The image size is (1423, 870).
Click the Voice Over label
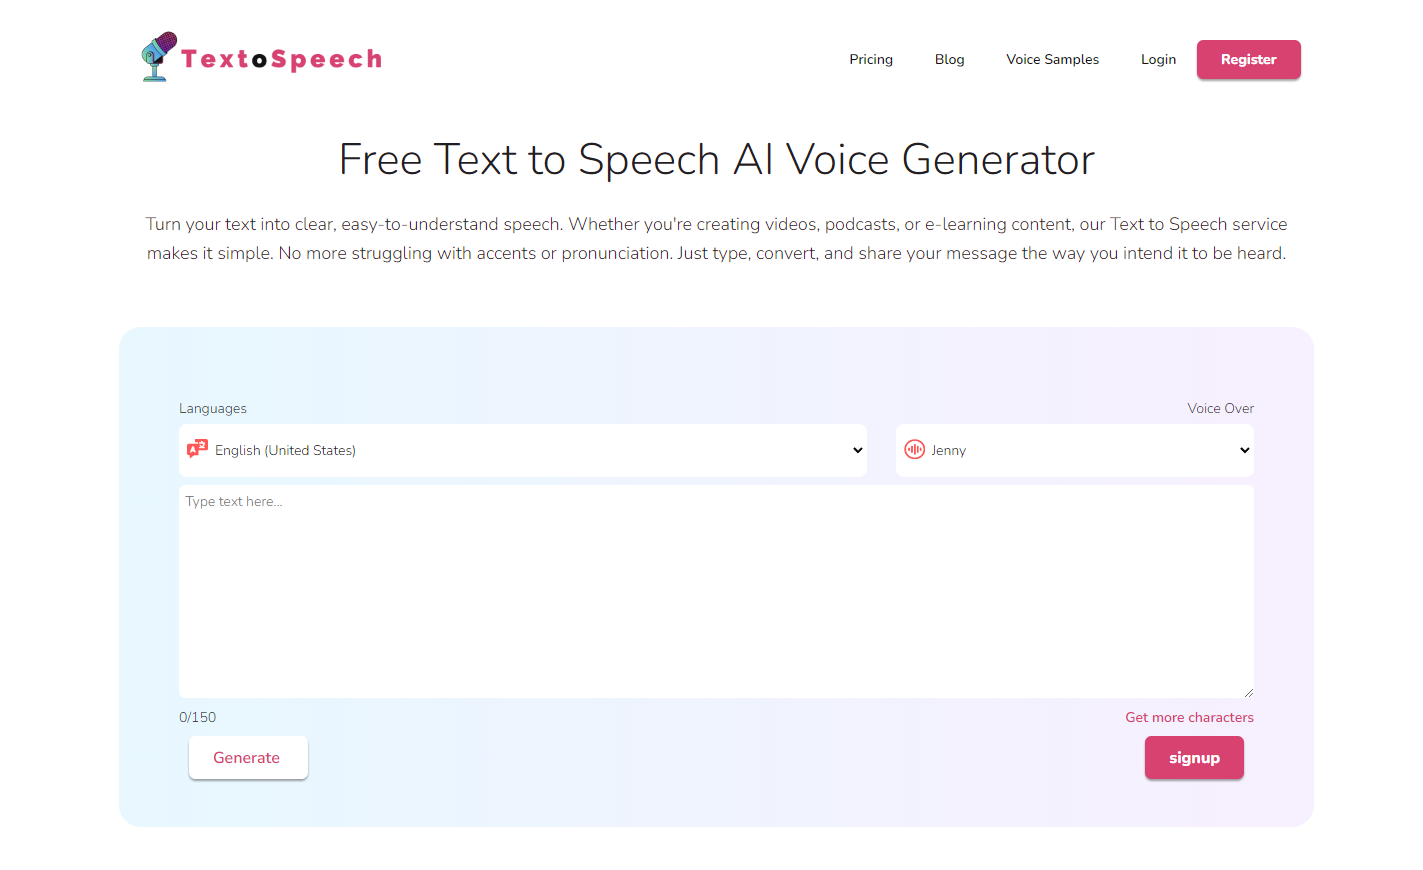click(1220, 408)
